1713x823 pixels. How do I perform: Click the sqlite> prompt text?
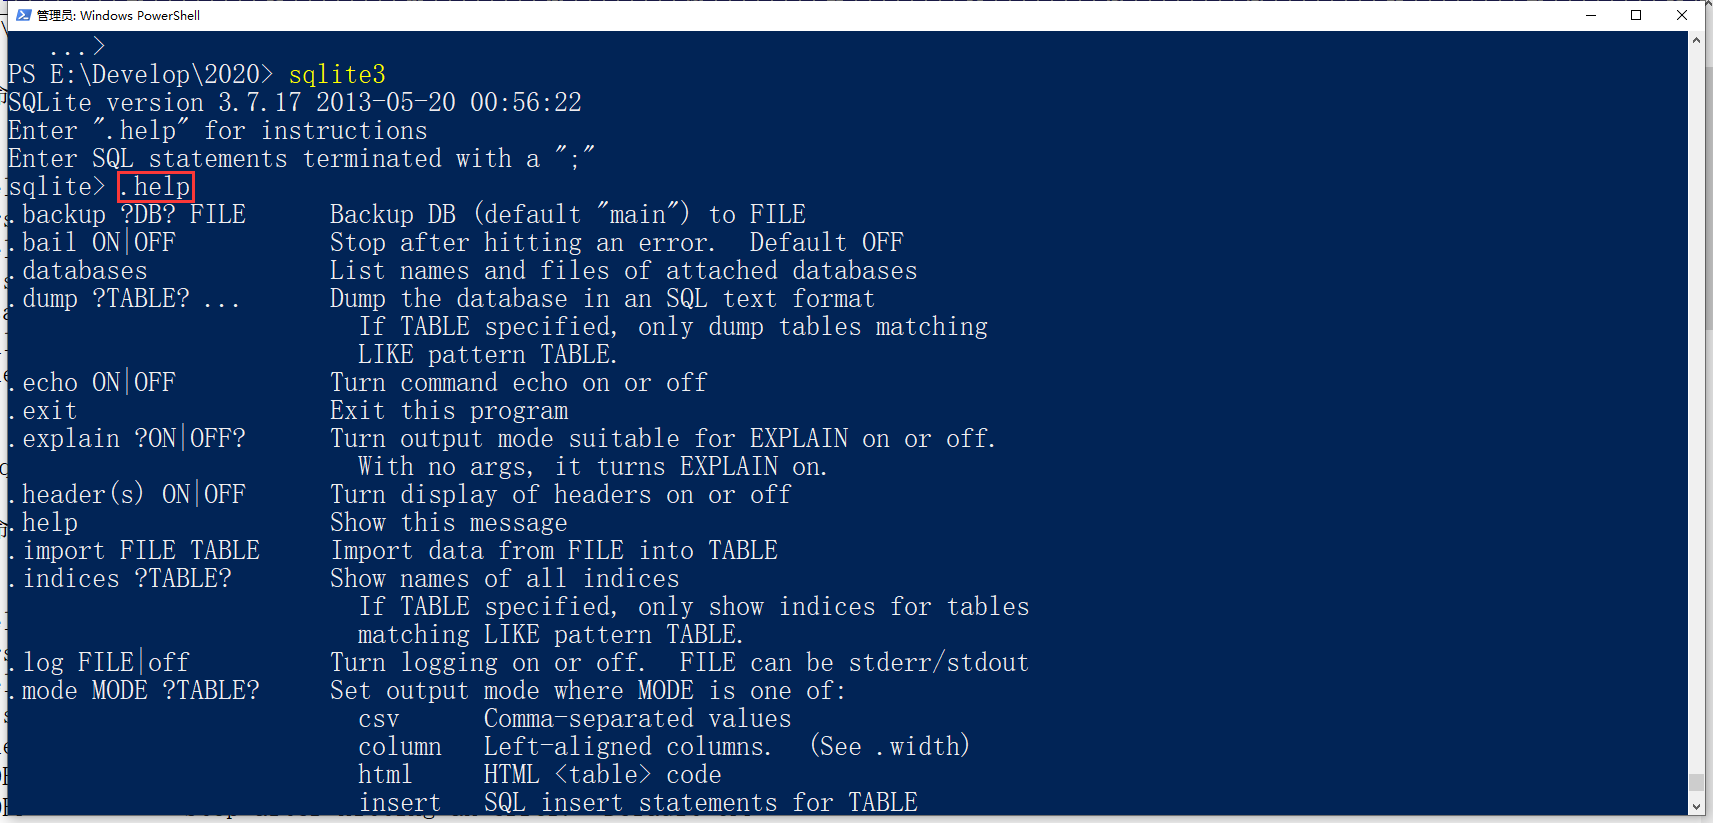56,187
